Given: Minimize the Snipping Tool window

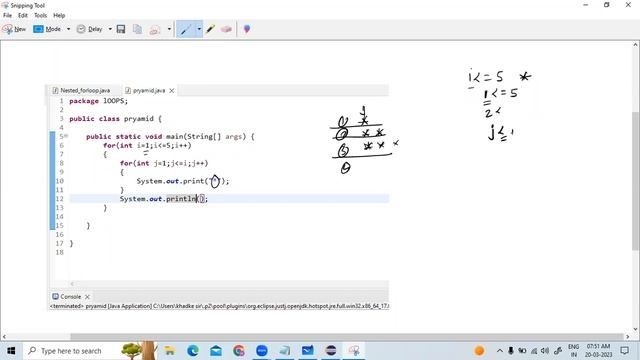Looking at the screenshot, I should click(586, 5).
